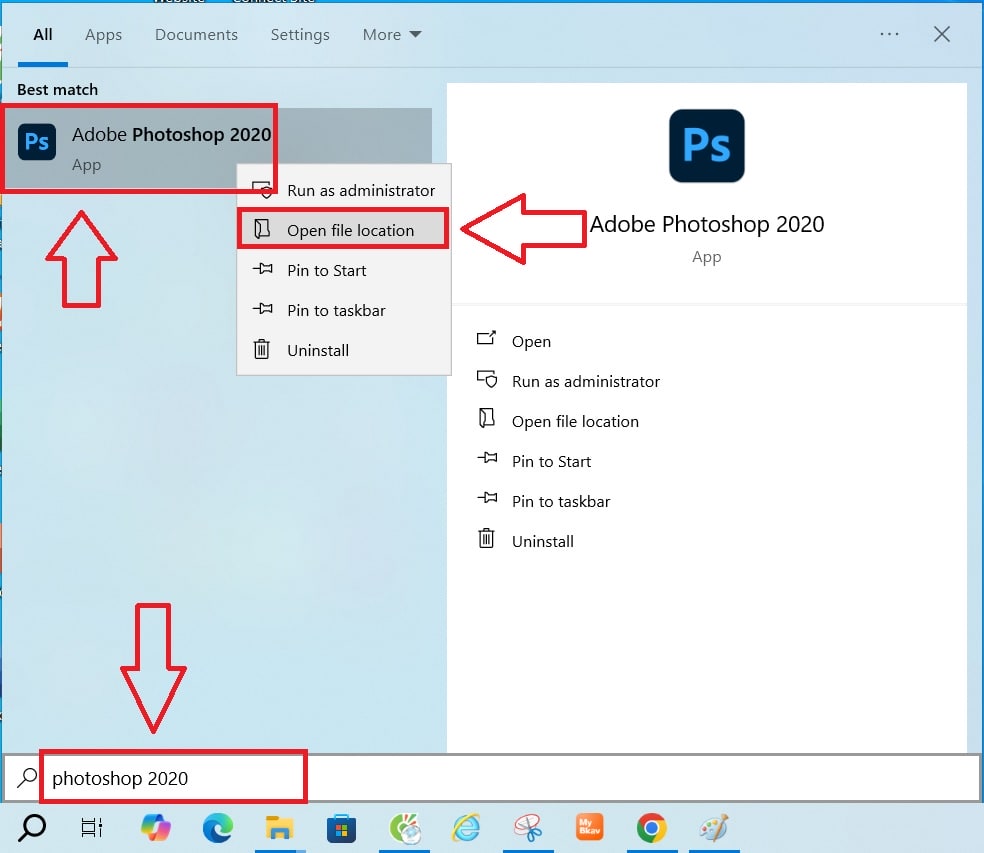This screenshot has height=853, width=984.
Task: Open Microsoft Edge from the taskbar
Action: (x=218, y=828)
